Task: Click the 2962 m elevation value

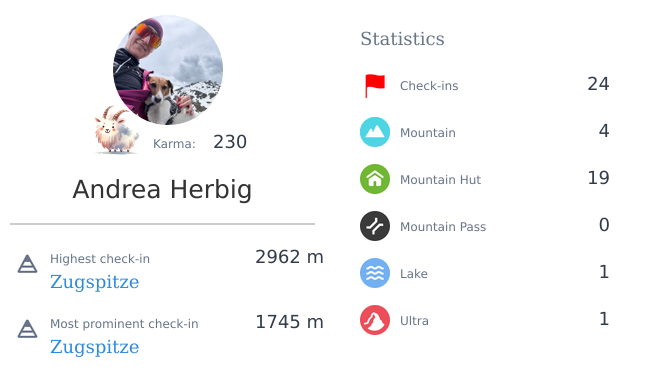Action: 289,257
